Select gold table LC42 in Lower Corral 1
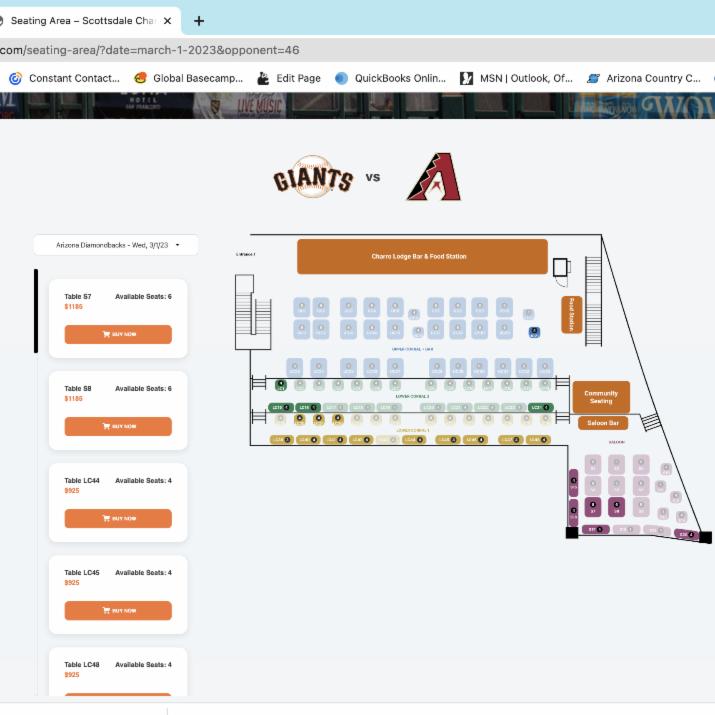The width and height of the screenshot is (715, 715). tap(361, 440)
